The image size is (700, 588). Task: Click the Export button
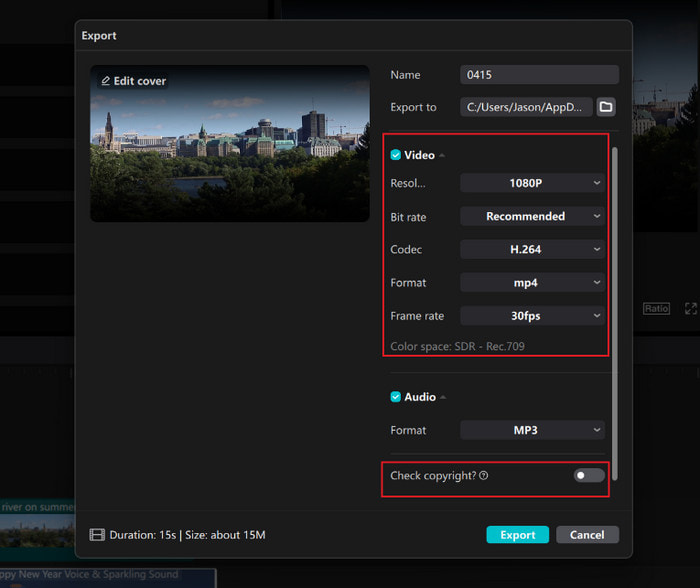click(517, 534)
